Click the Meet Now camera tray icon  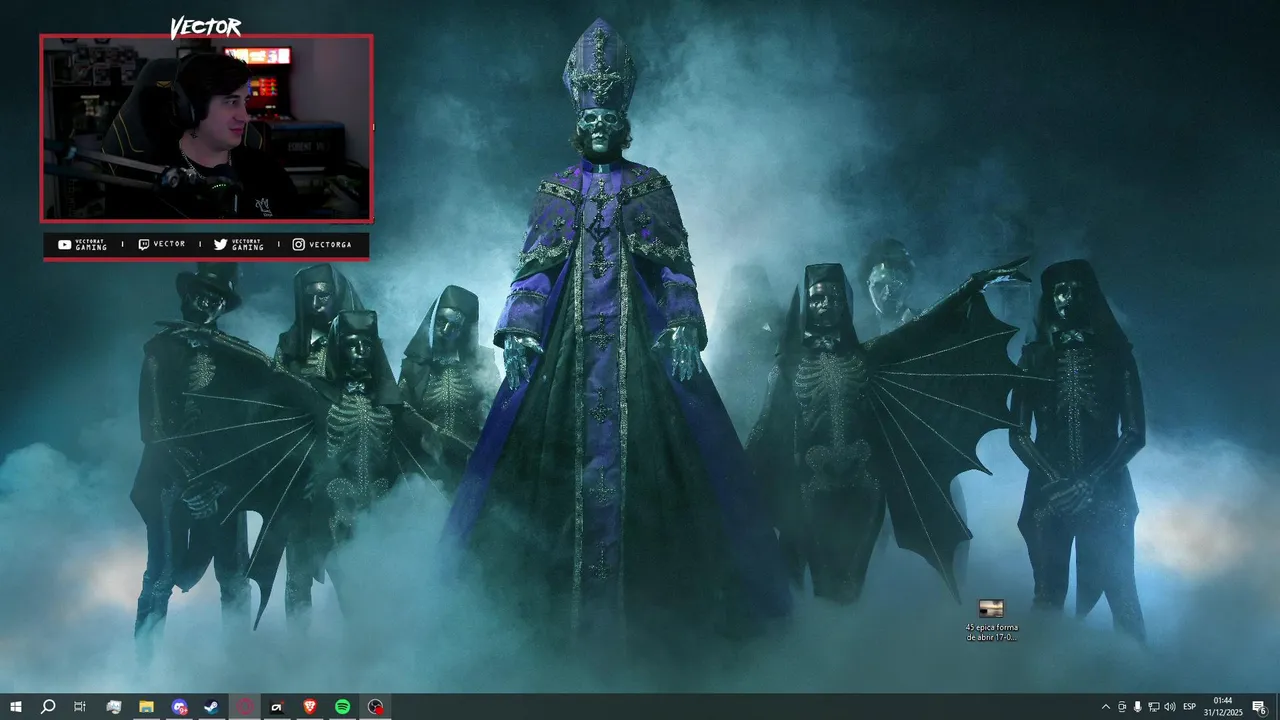(1122, 707)
